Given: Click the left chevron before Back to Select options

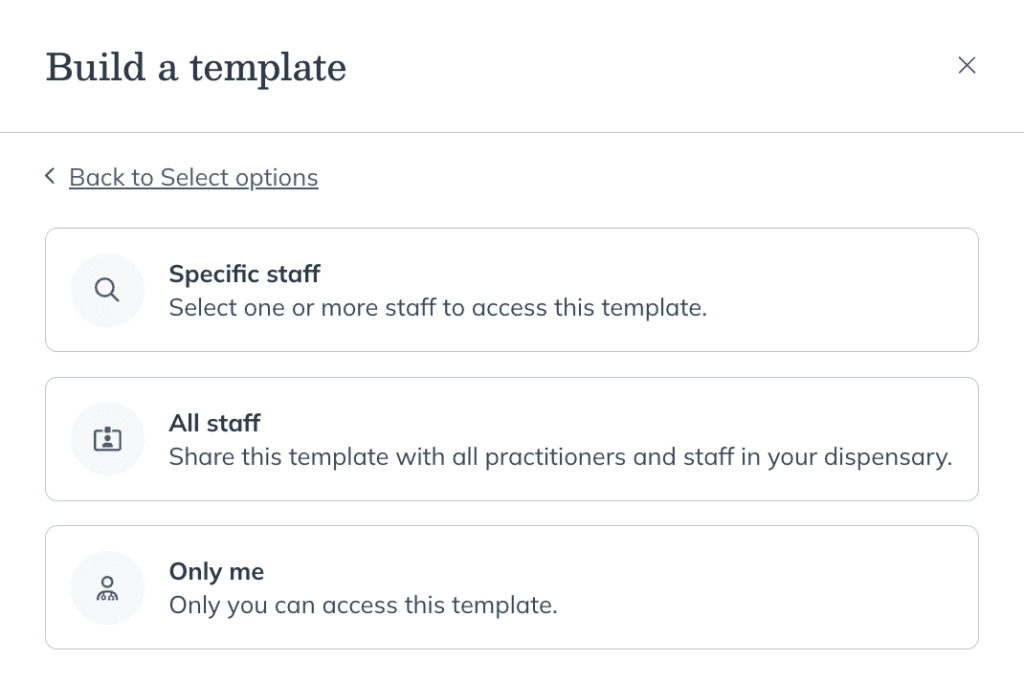Looking at the screenshot, I should point(50,176).
